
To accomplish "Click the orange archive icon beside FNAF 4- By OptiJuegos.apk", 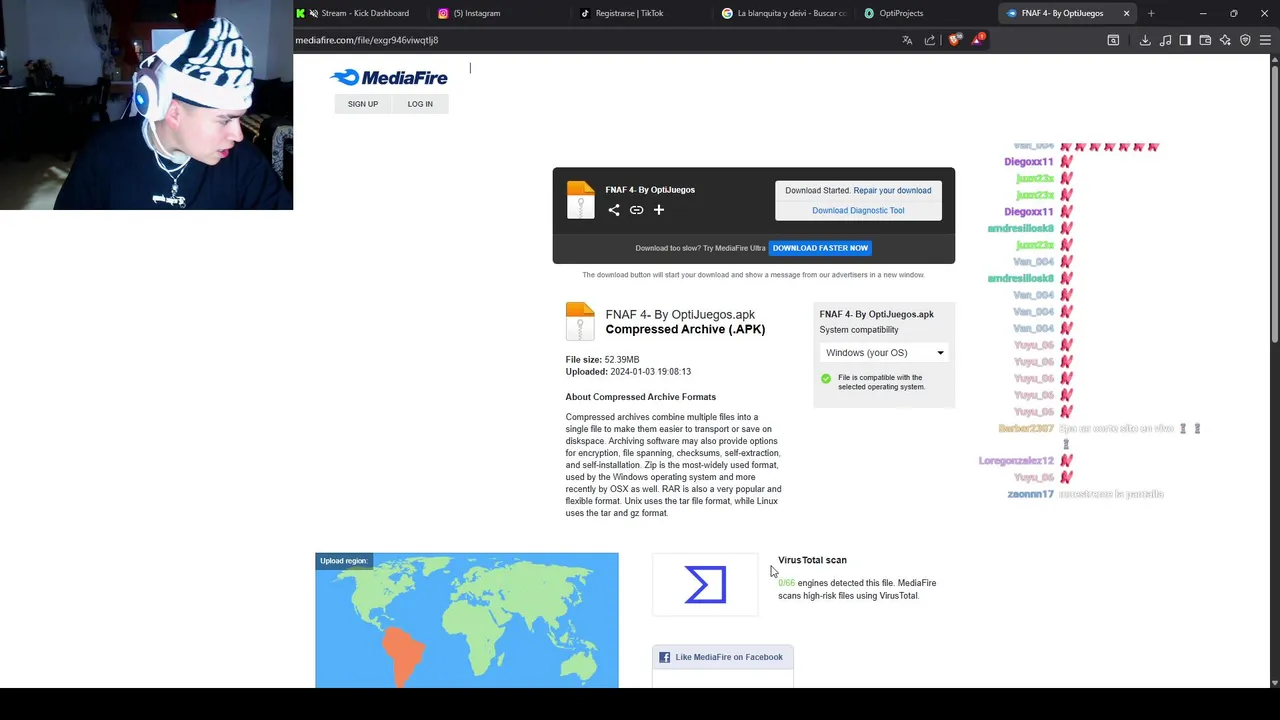I will 580,322.
